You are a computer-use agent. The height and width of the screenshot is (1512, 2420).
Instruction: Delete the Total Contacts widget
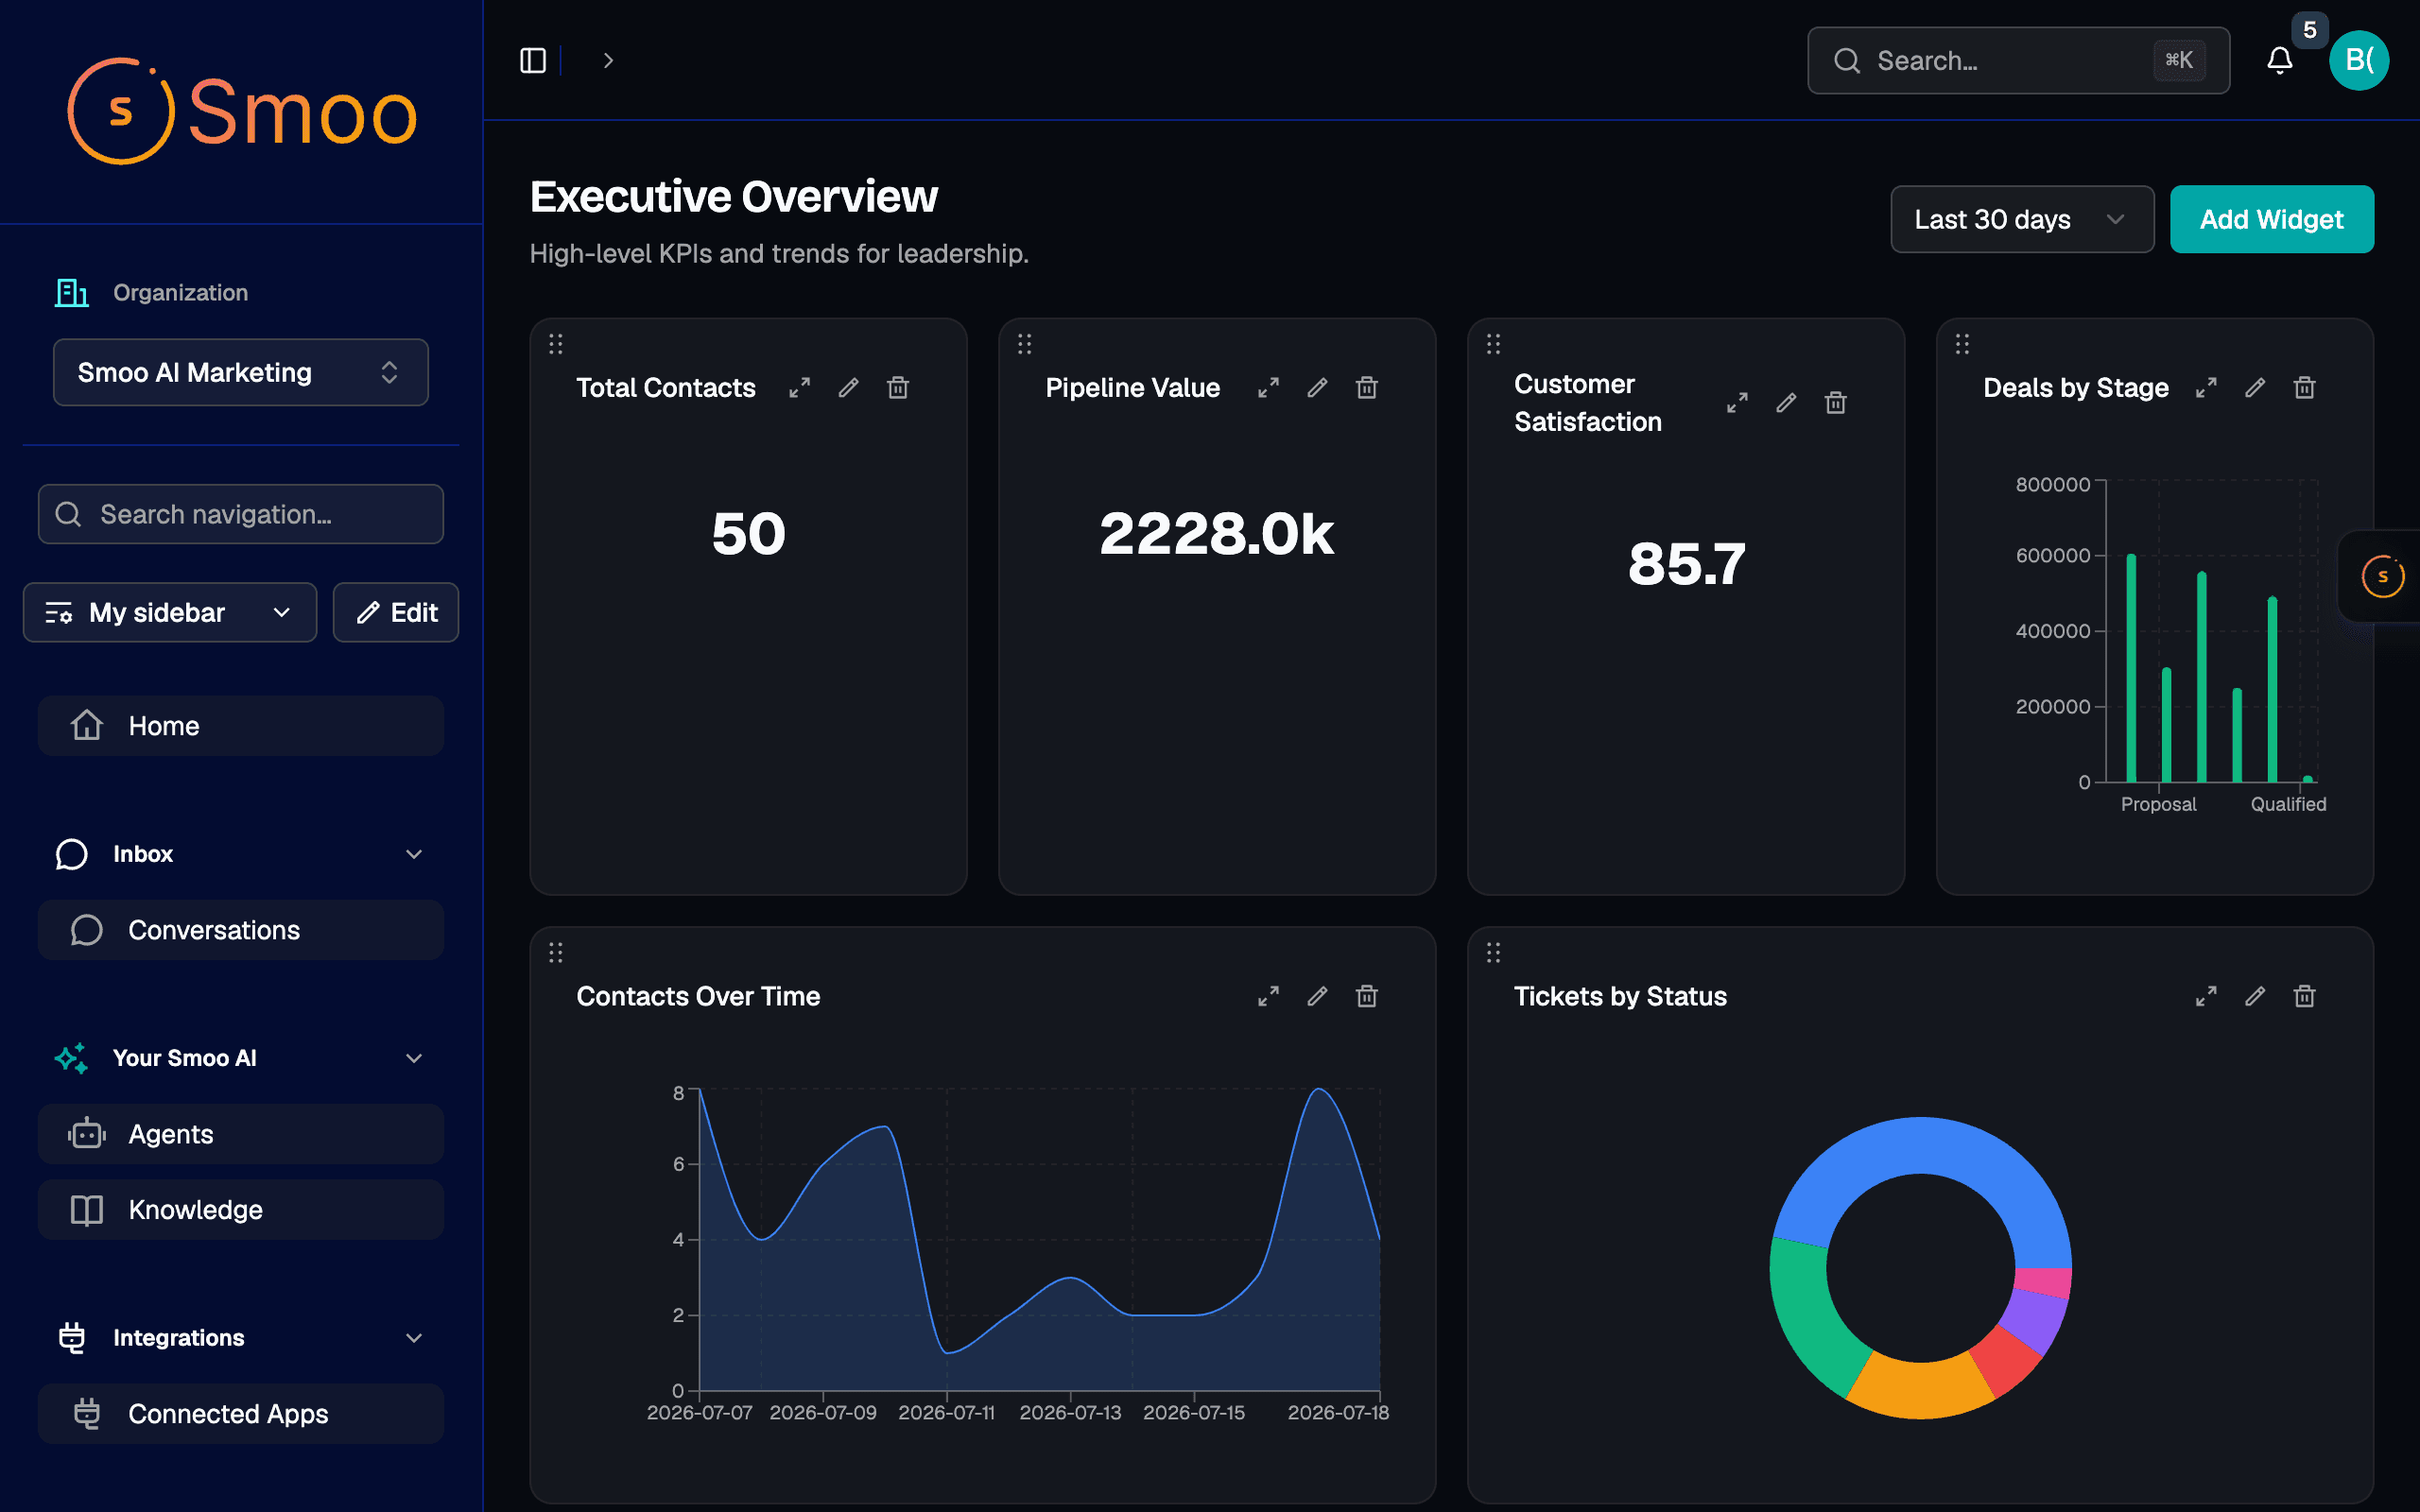click(898, 388)
